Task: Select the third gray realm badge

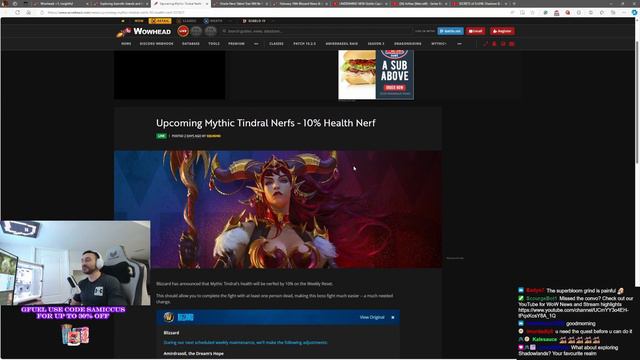Action: pyautogui.click(x=210, y=31)
